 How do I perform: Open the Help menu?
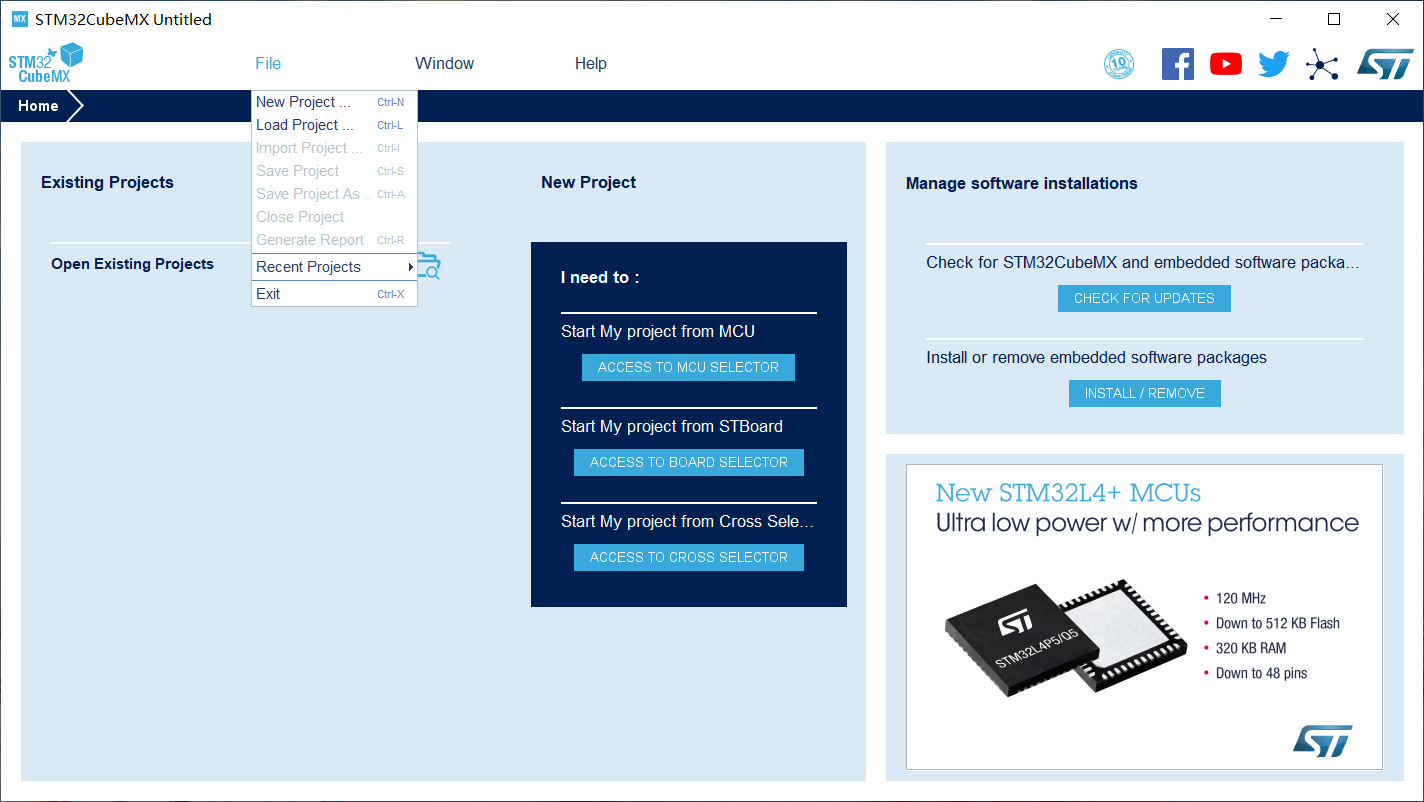[590, 63]
